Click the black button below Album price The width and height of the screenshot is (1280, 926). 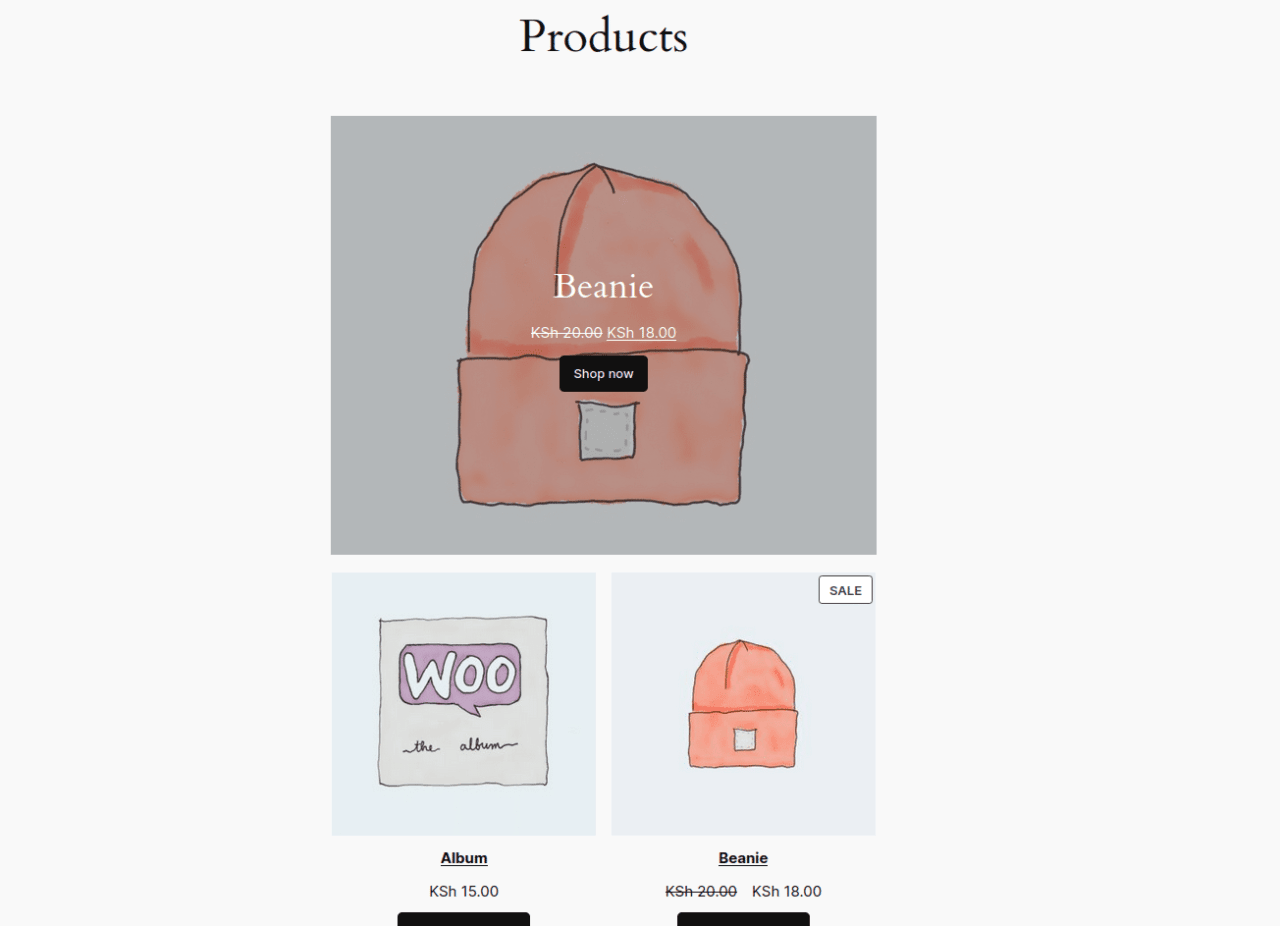point(464,919)
